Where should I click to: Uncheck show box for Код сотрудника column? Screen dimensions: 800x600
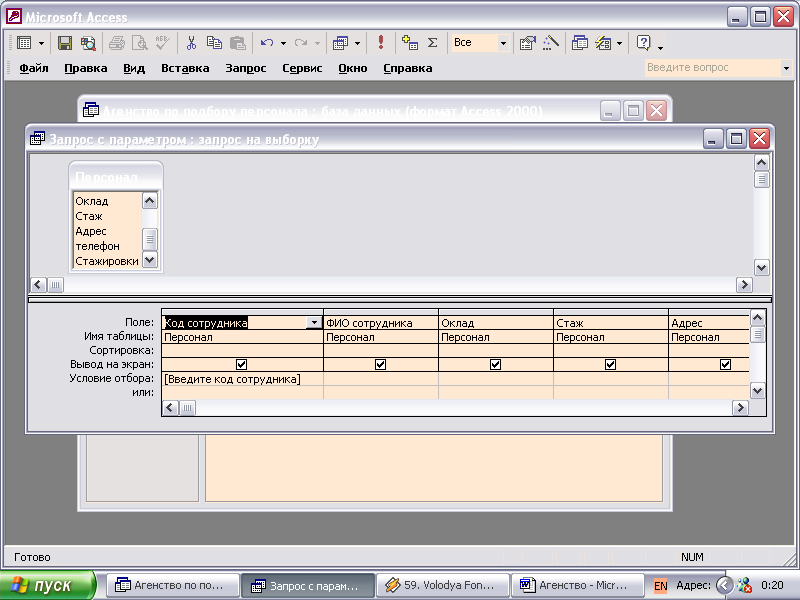coord(241,365)
